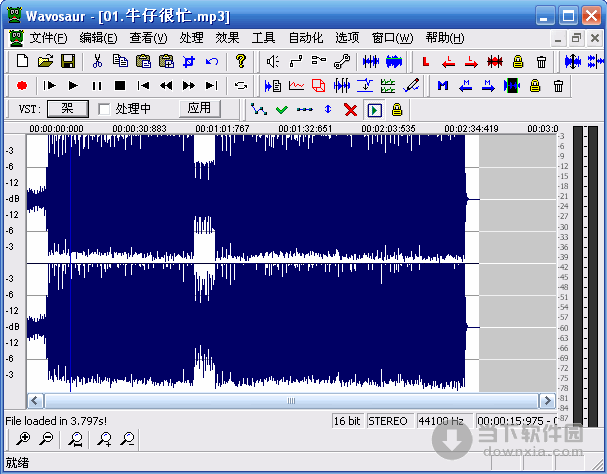This screenshot has height=474, width=607.
Task: Click the speaker volume icon in the toolbar
Action: pyautogui.click(x=273, y=61)
